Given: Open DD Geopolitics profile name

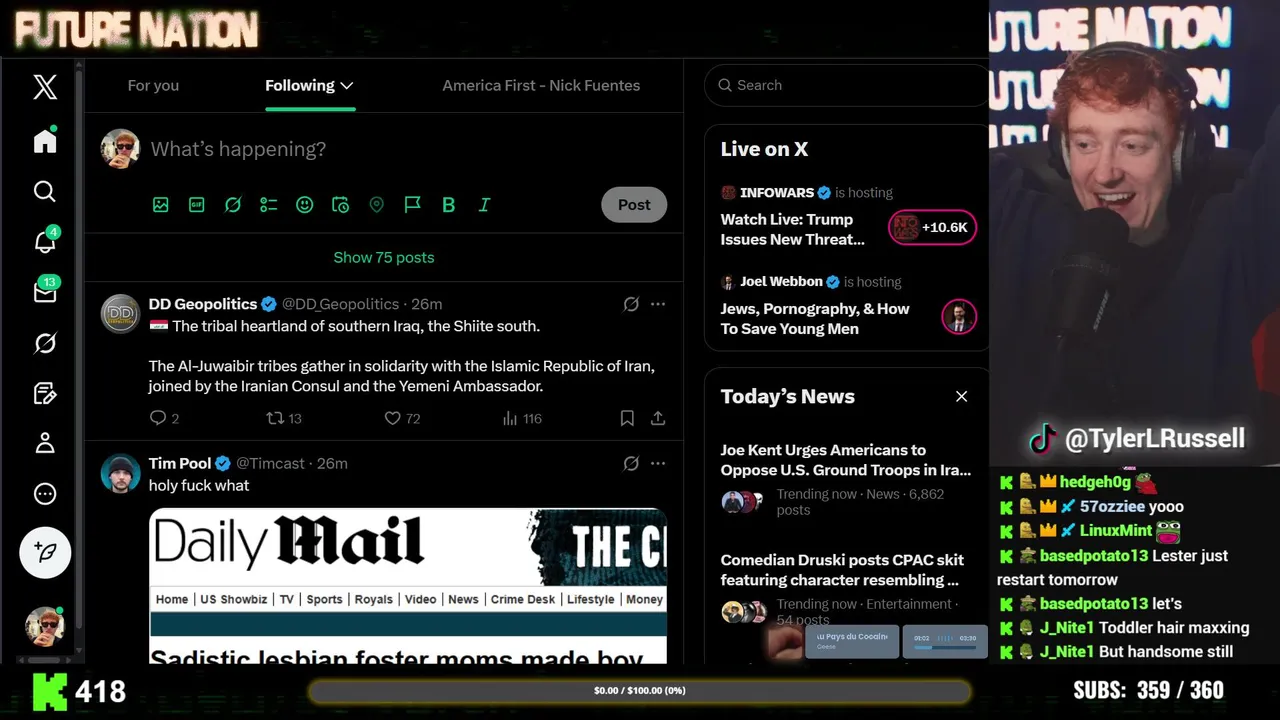Looking at the screenshot, I should pyautogui.click(x=203, y=304).
